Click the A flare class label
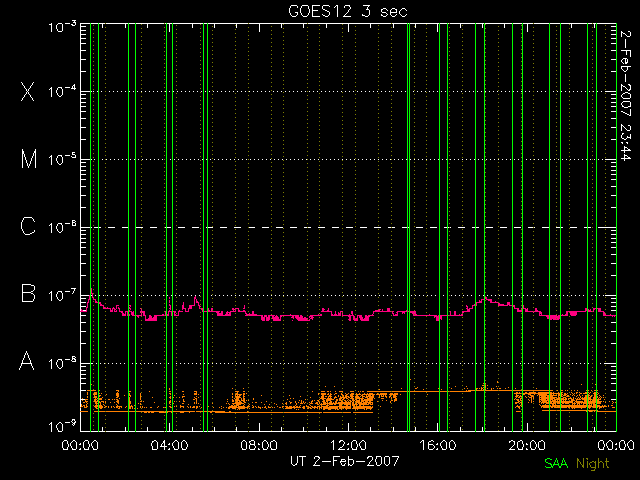Screen dimensions: 640x480 [27, 361]
